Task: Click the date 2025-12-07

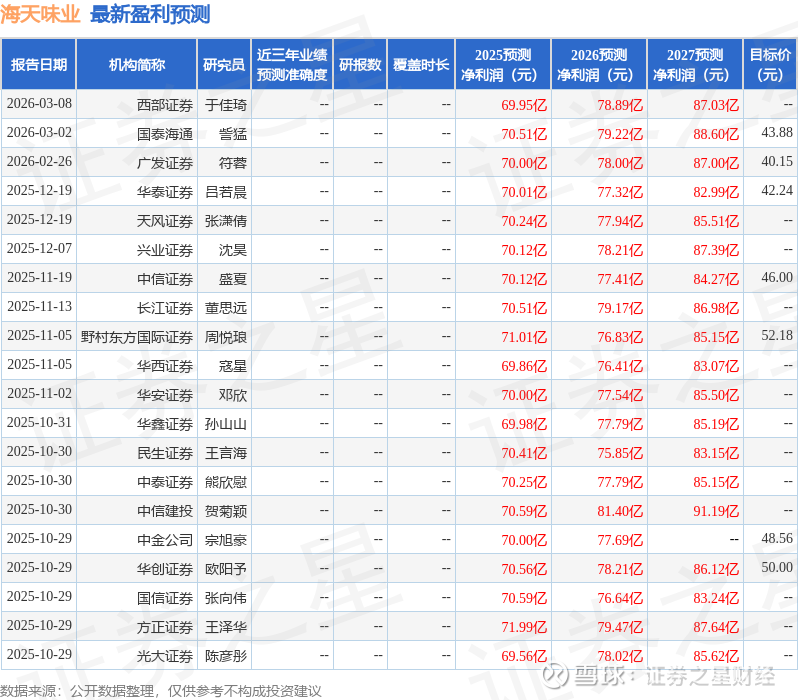Action: tap(39, 248)
